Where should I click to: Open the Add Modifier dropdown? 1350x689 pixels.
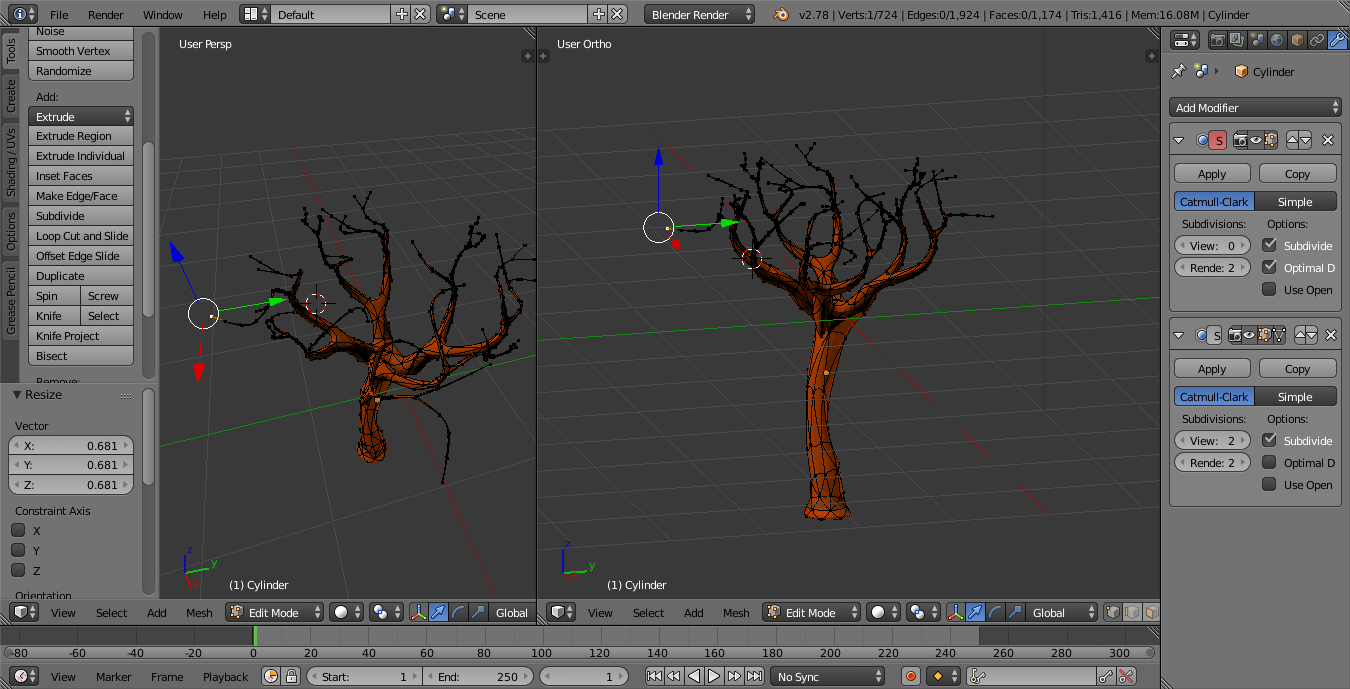pyautogui.click(x=1256, y=108)
